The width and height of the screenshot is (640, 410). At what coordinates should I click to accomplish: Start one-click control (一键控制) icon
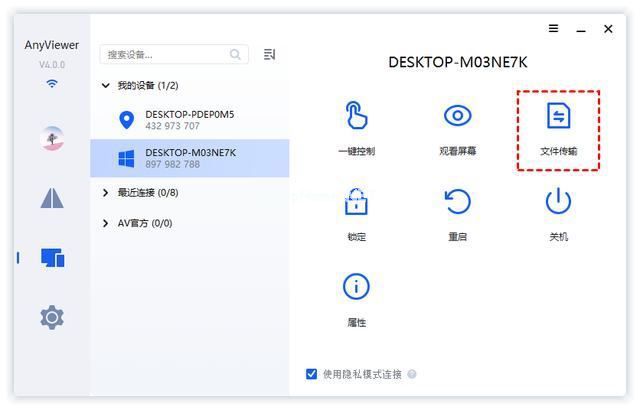(356, 115)
